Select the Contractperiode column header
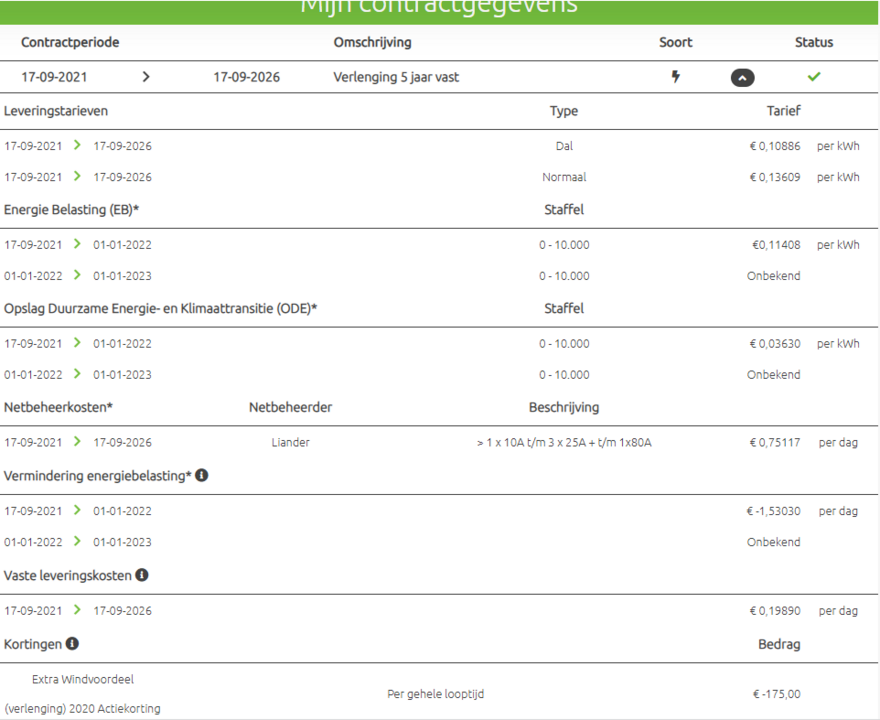Screen dimensions: 880x720 [70, 43]
